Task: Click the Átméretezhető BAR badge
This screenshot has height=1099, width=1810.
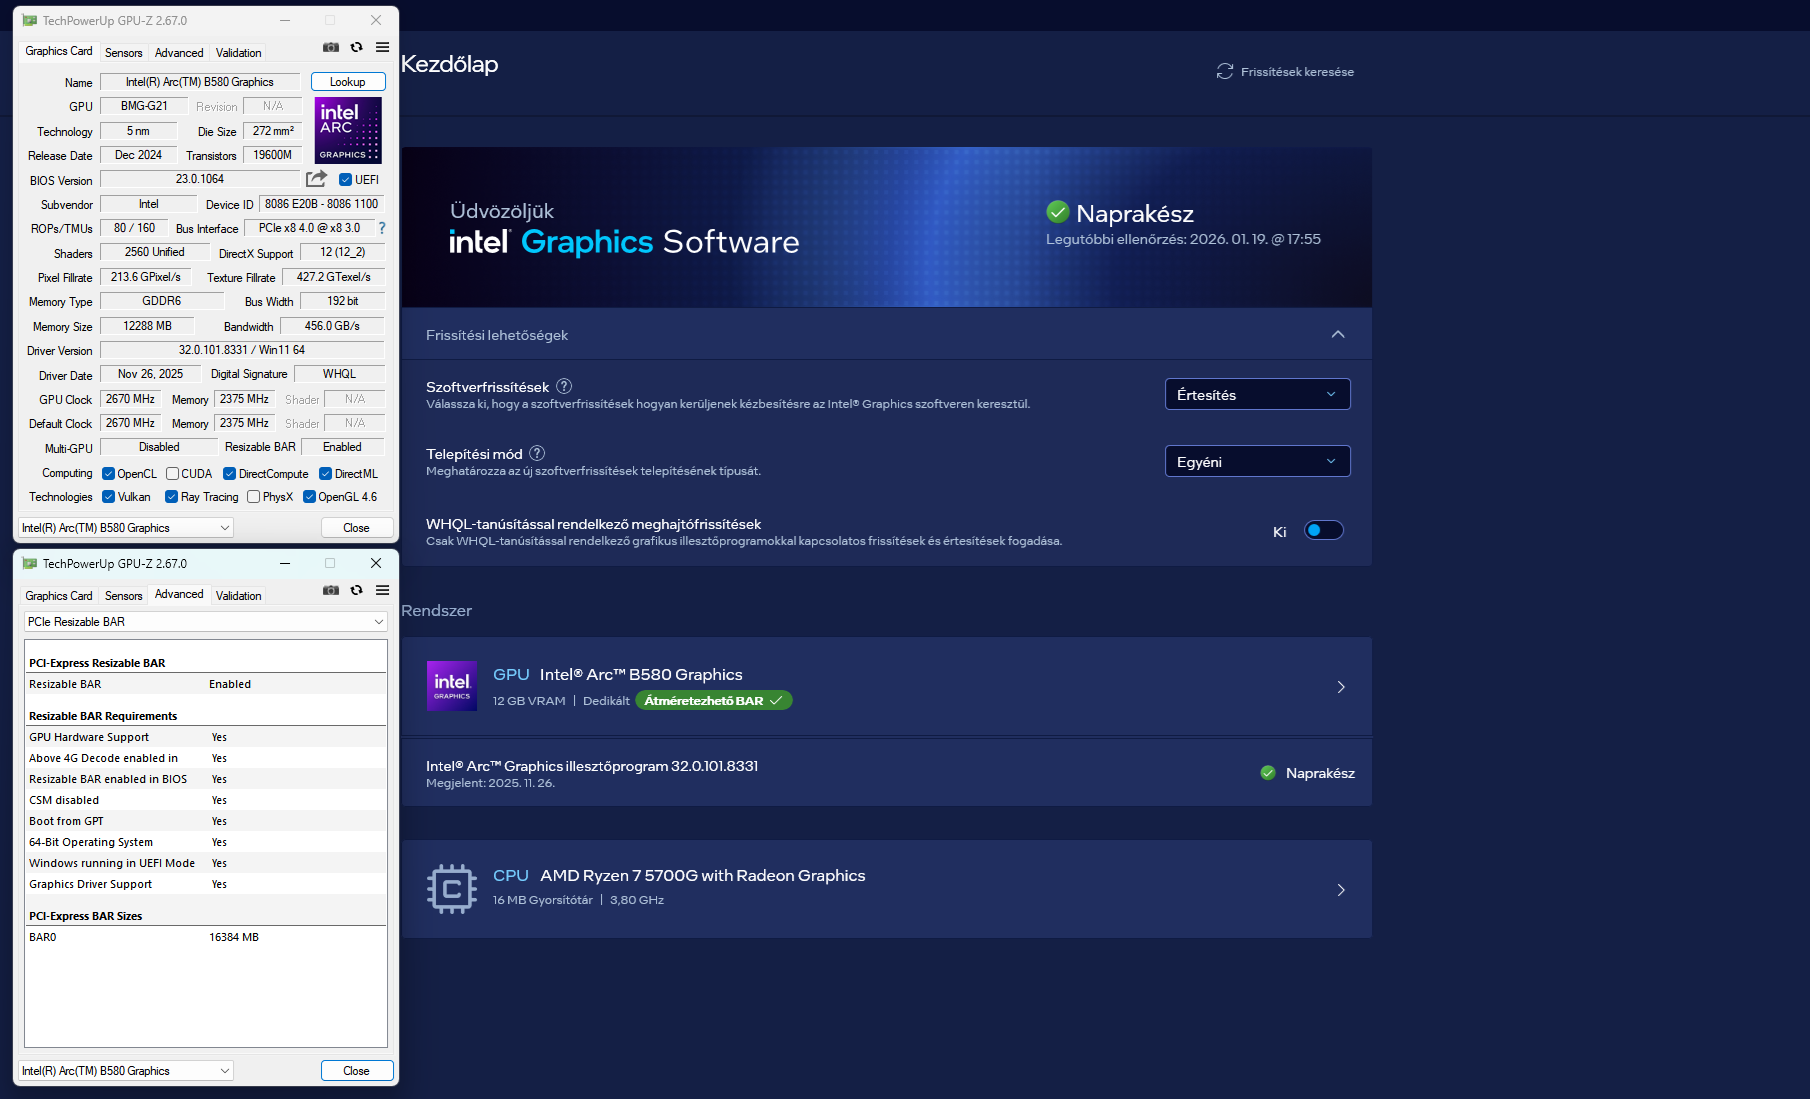Action: click(x=714, y=701)
